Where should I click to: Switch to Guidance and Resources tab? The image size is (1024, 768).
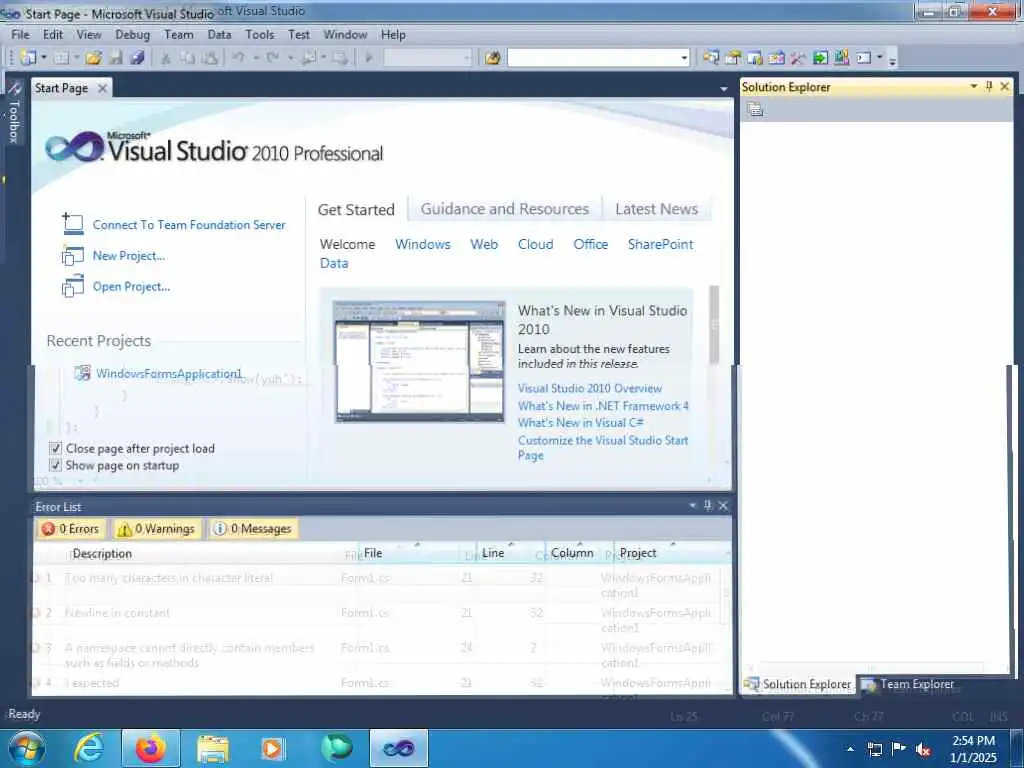(505, 209)
